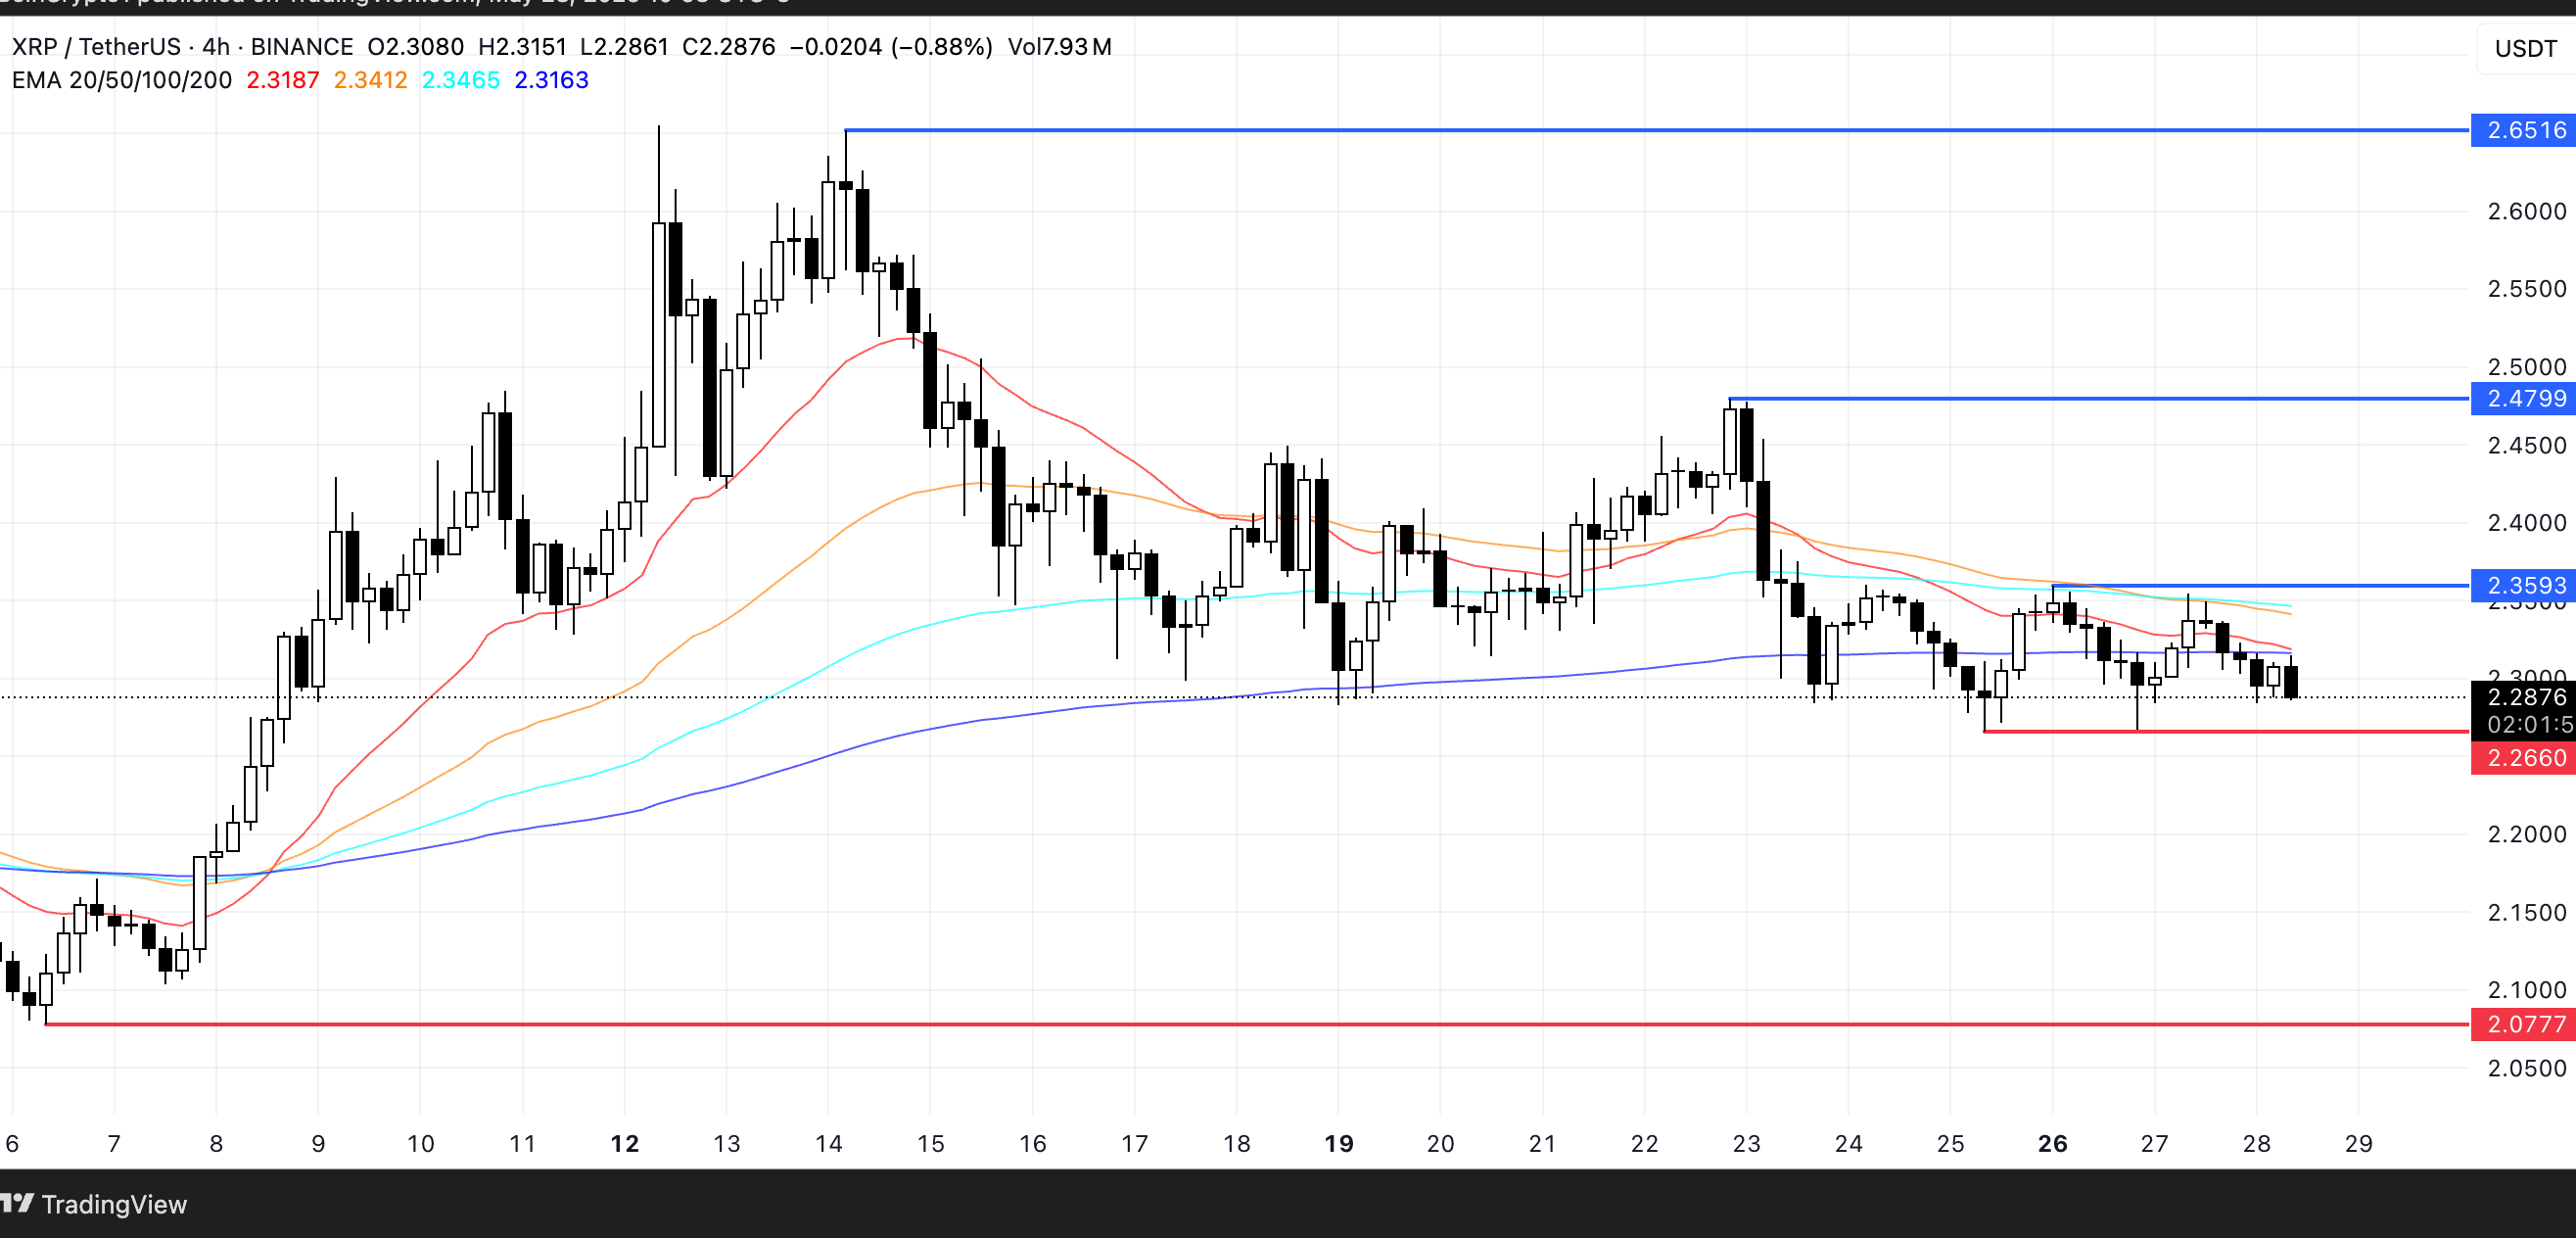Select the red 2.2660 price label
The width and height of the screenshot is (2576, 1238).
(x=2523, y=758)
